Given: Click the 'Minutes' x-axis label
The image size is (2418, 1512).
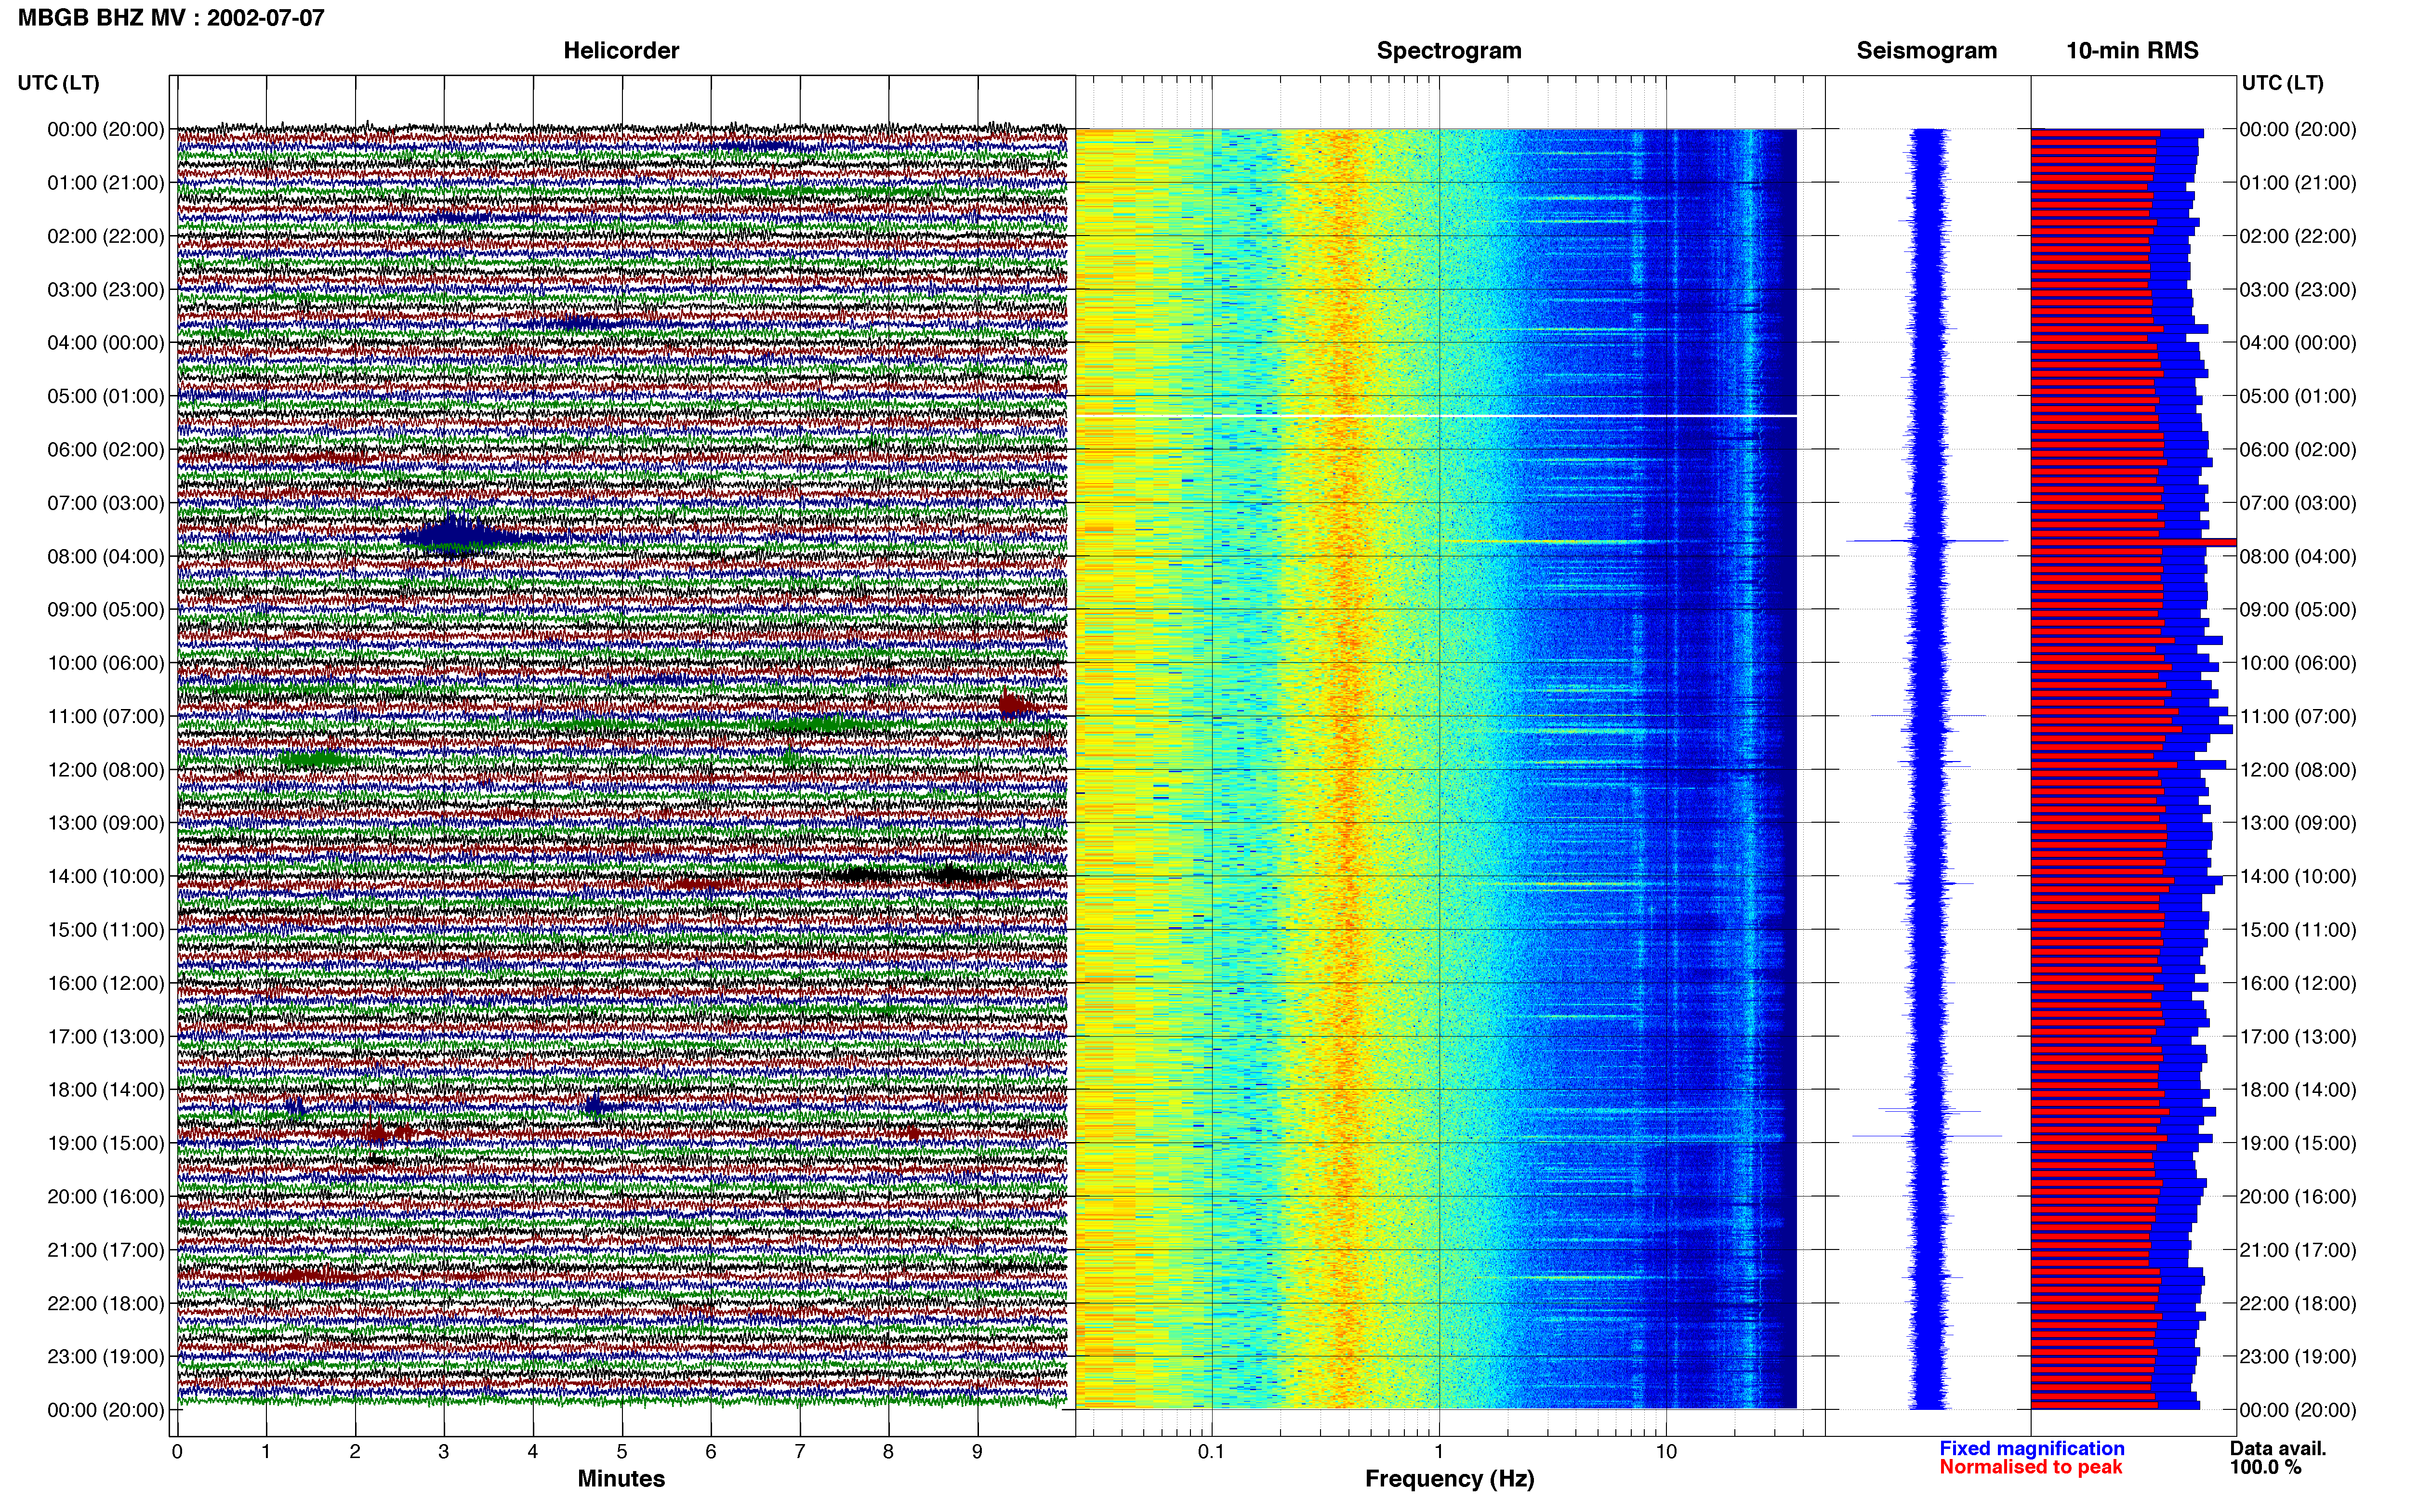Looking at the screenshot, I should [621, 1479].
